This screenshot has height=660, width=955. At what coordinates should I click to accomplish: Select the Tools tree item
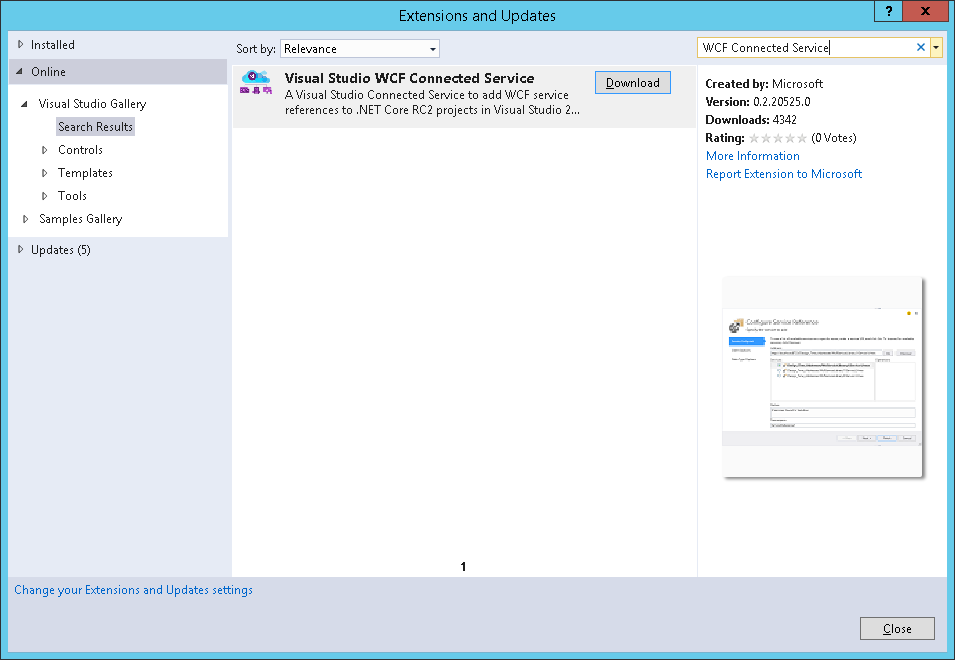point(72,196)
